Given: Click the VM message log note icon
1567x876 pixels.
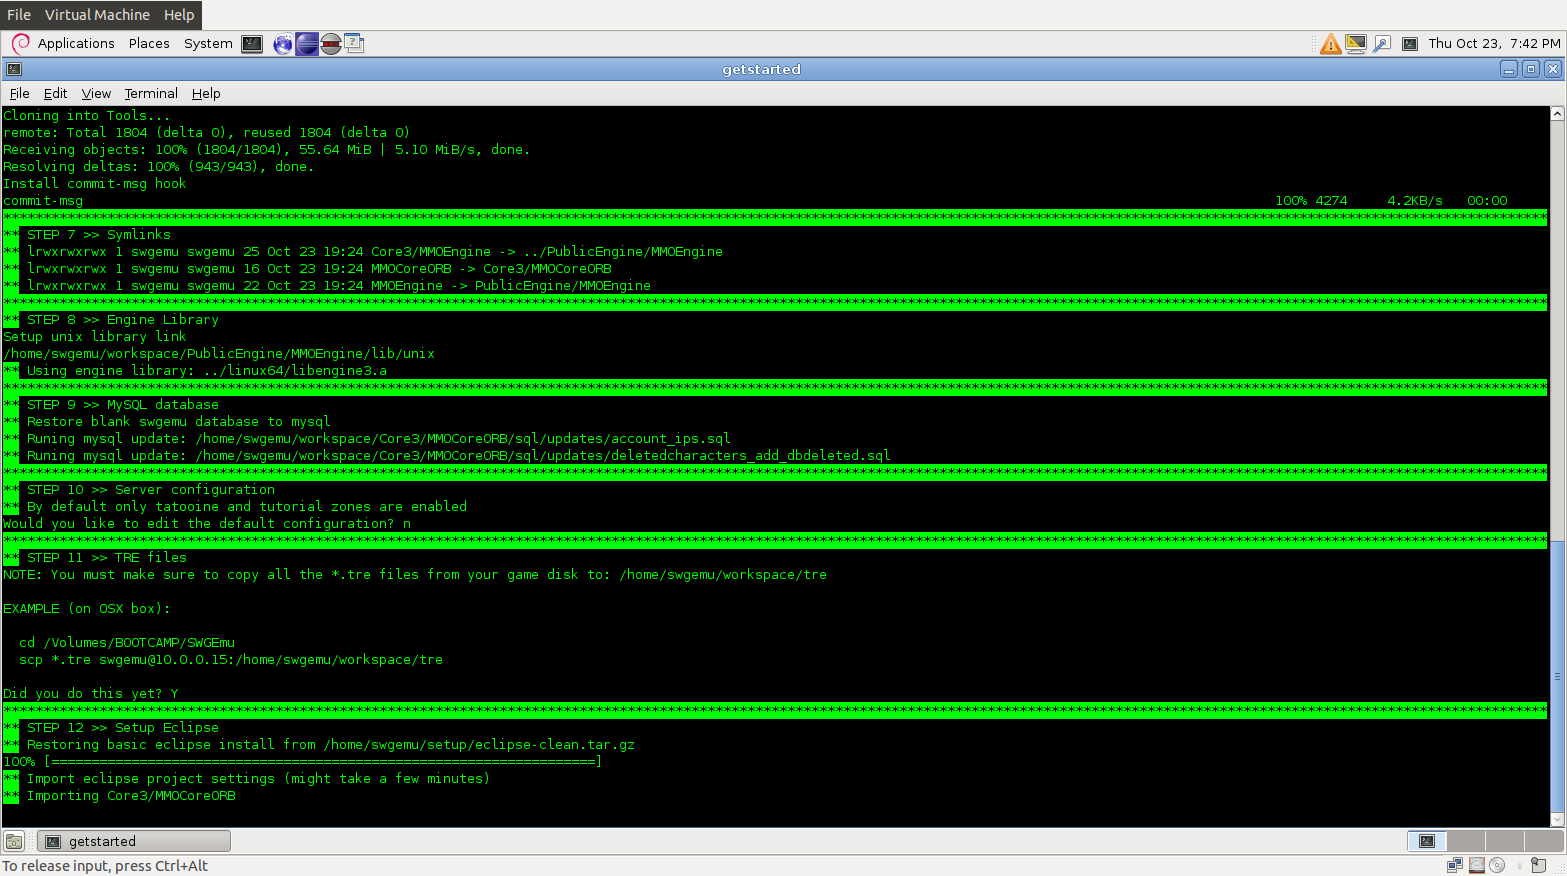Looking at the screenshot, I should click(1538, 865).
